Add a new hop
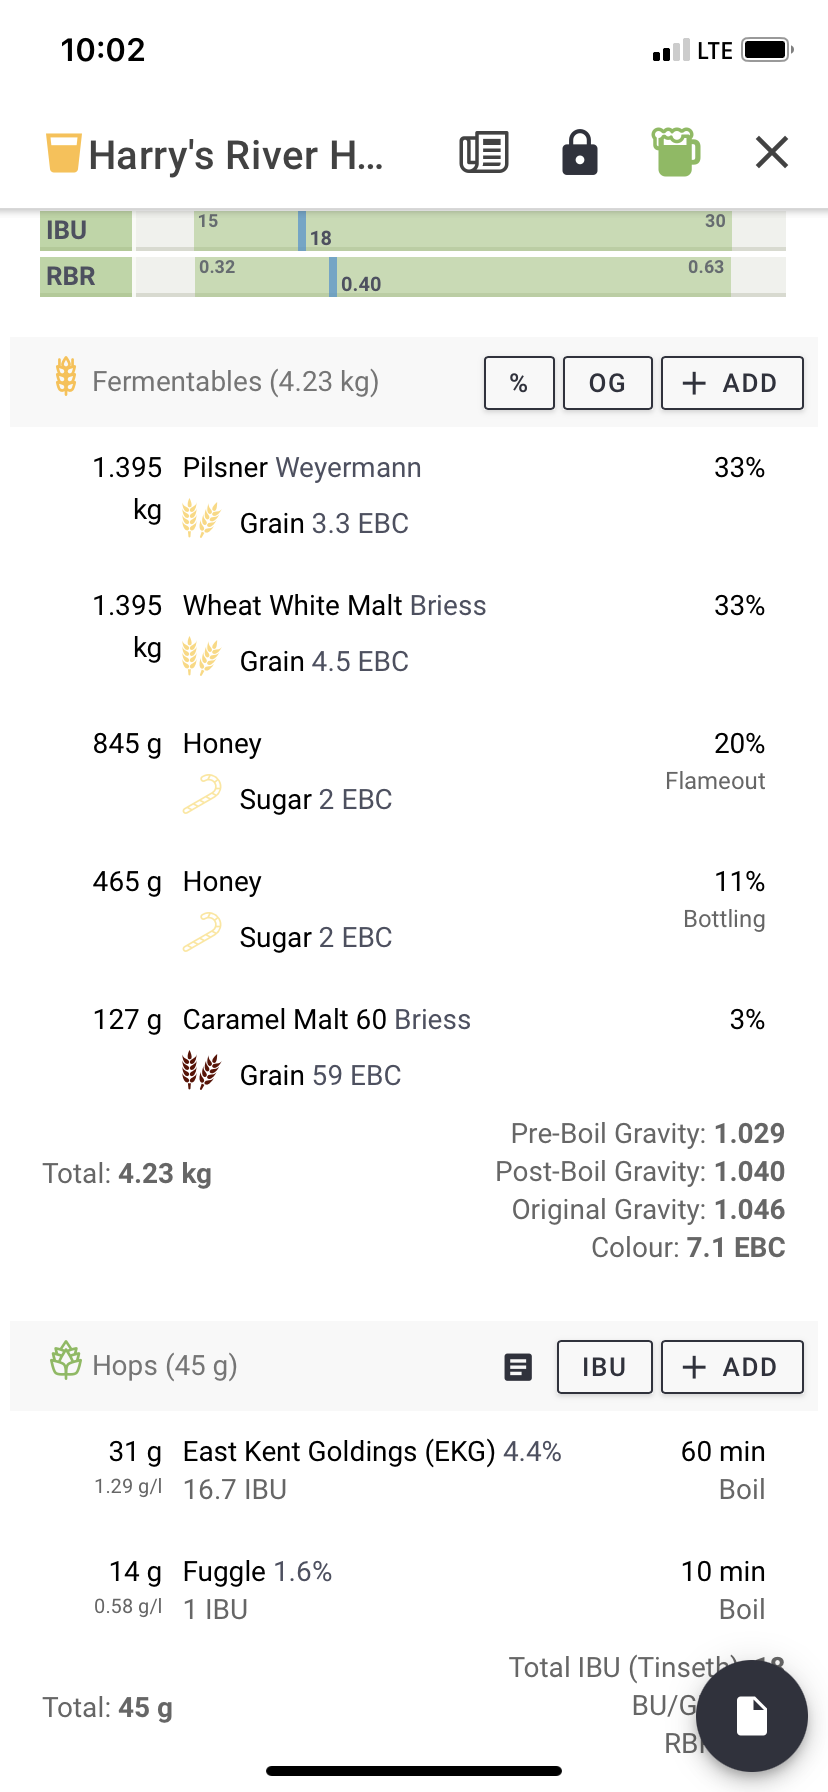The image size is (828, 1792). 732,1367
